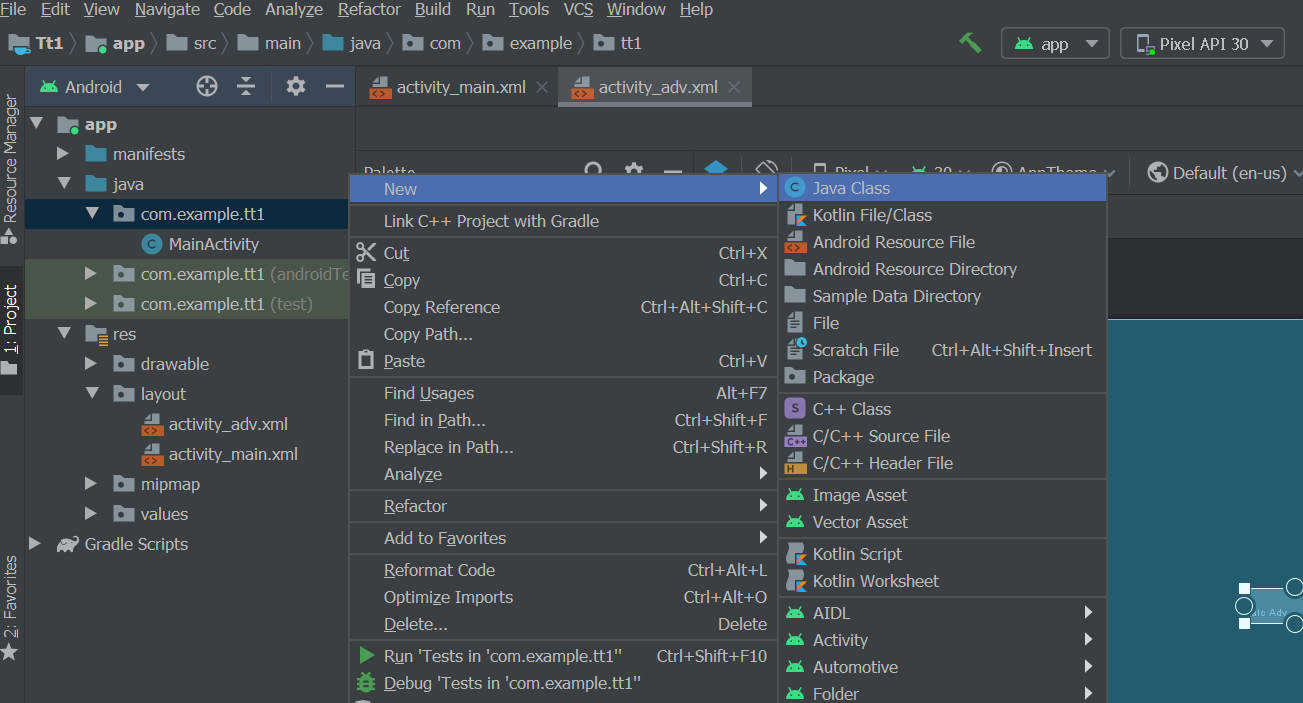Open the Build menu
The image size is (1303, 703).
pyautogui.click(x=433, y=9)
